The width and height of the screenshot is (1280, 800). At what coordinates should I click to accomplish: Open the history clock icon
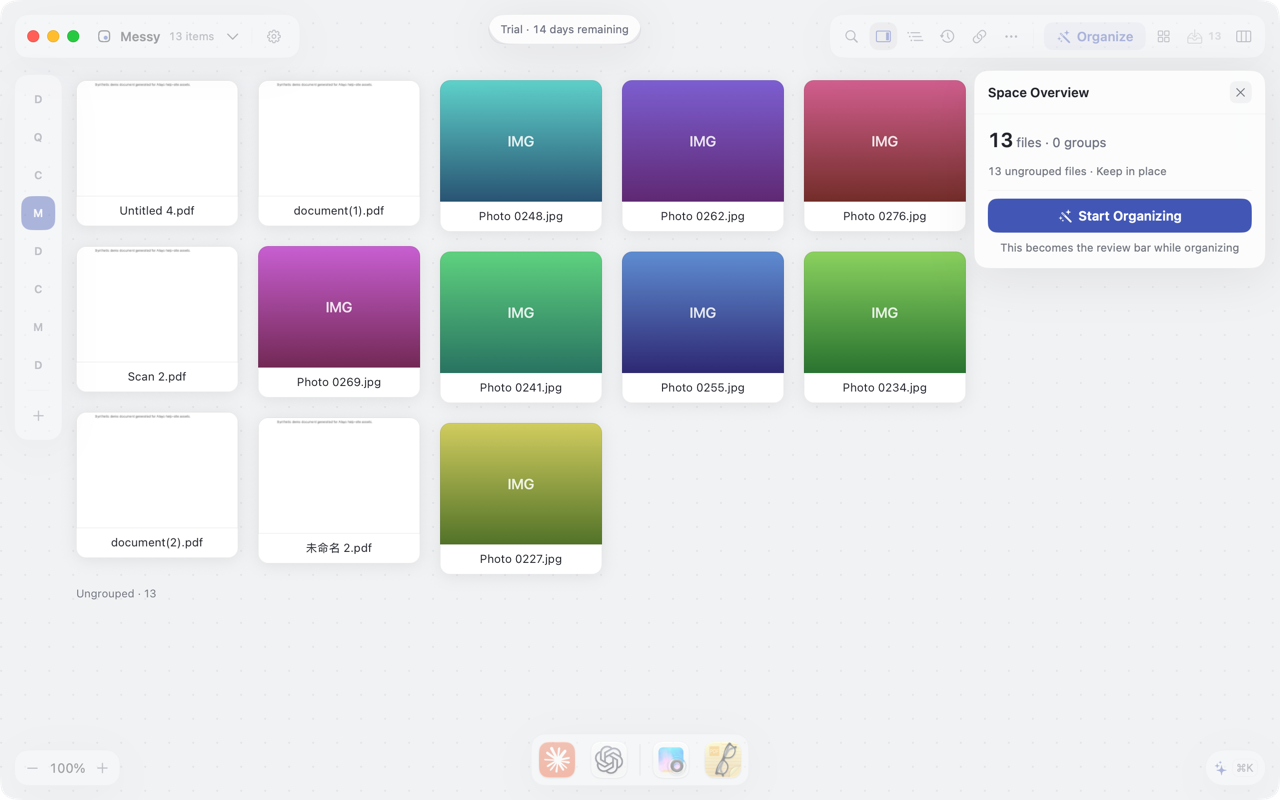tap(947, 37)
